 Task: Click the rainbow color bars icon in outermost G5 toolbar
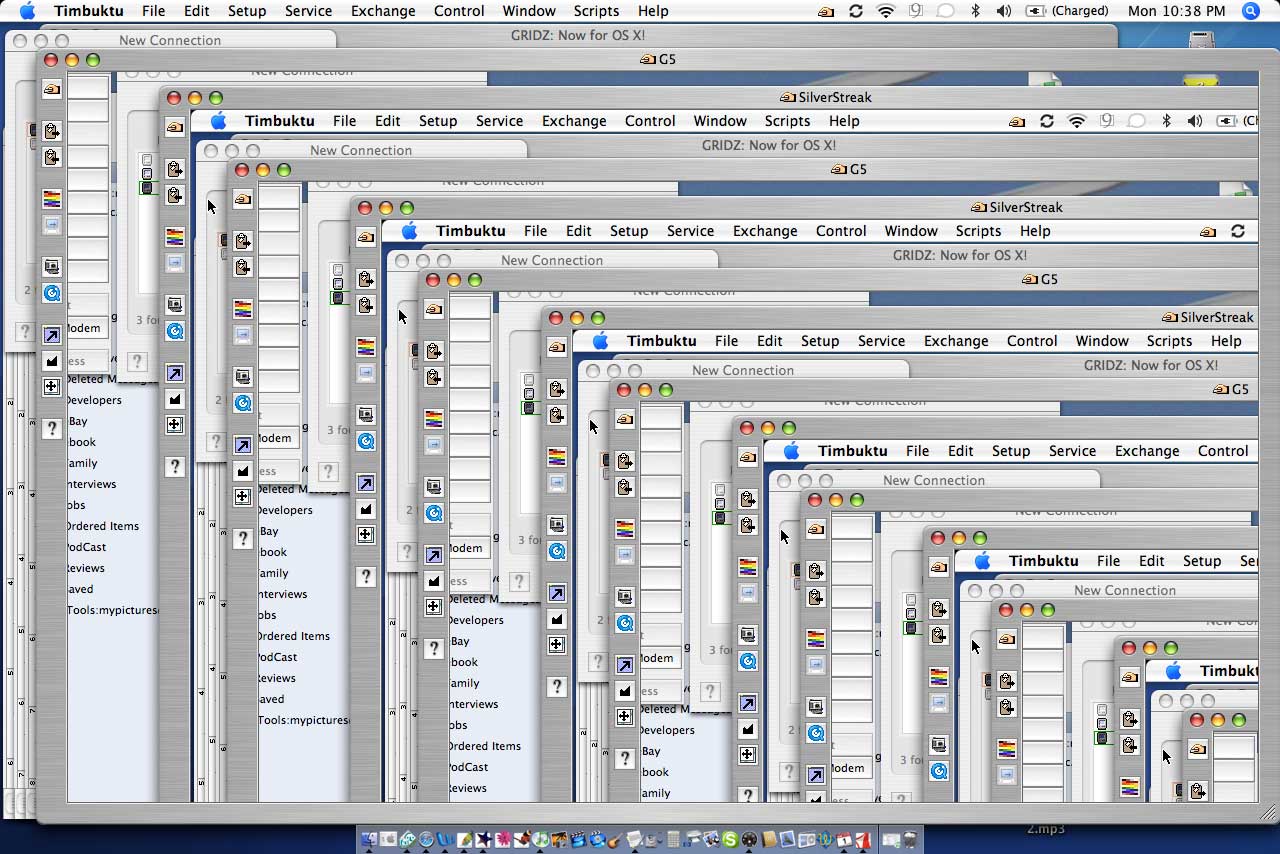(x=52, y=199)
